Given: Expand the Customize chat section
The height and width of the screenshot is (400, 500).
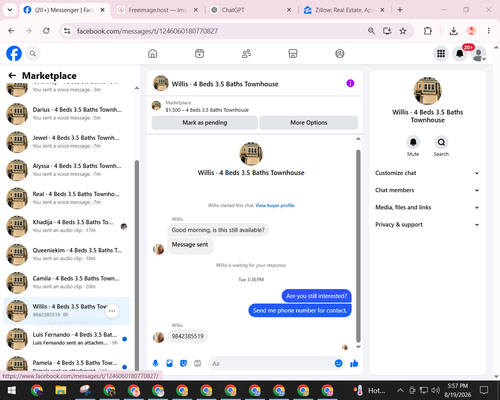Looking at the screenshot, I should point(426,173).
